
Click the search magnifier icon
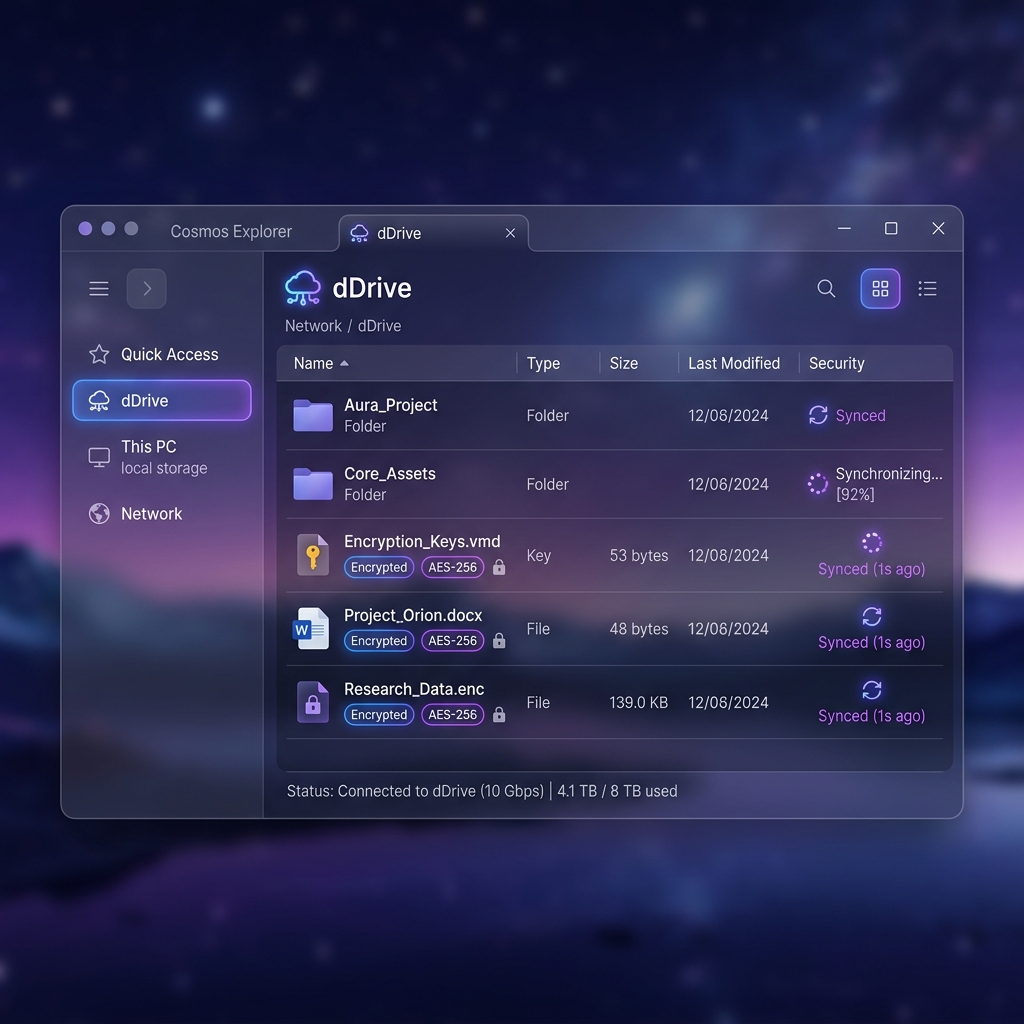coord(826,289)
